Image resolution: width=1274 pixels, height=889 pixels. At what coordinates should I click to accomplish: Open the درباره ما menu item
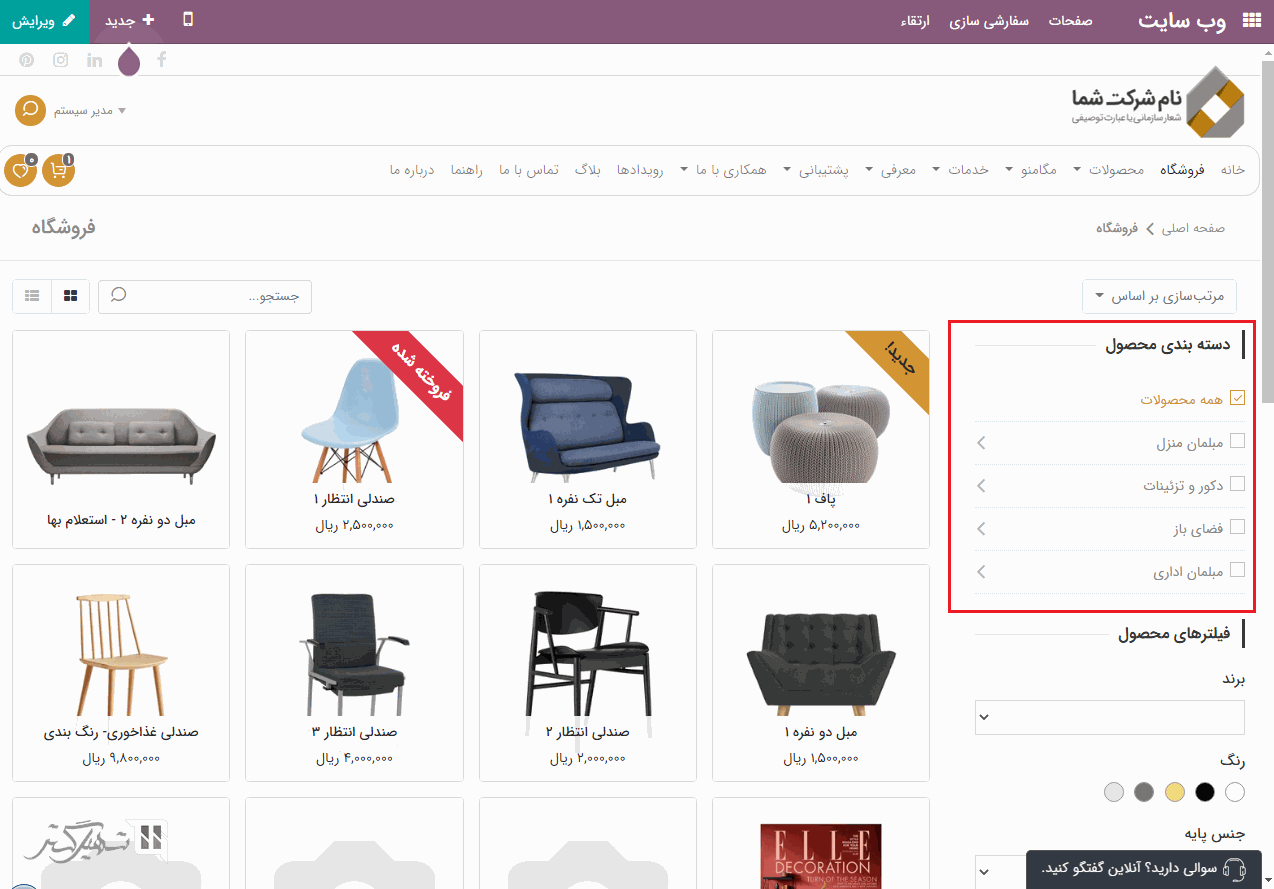412,170
